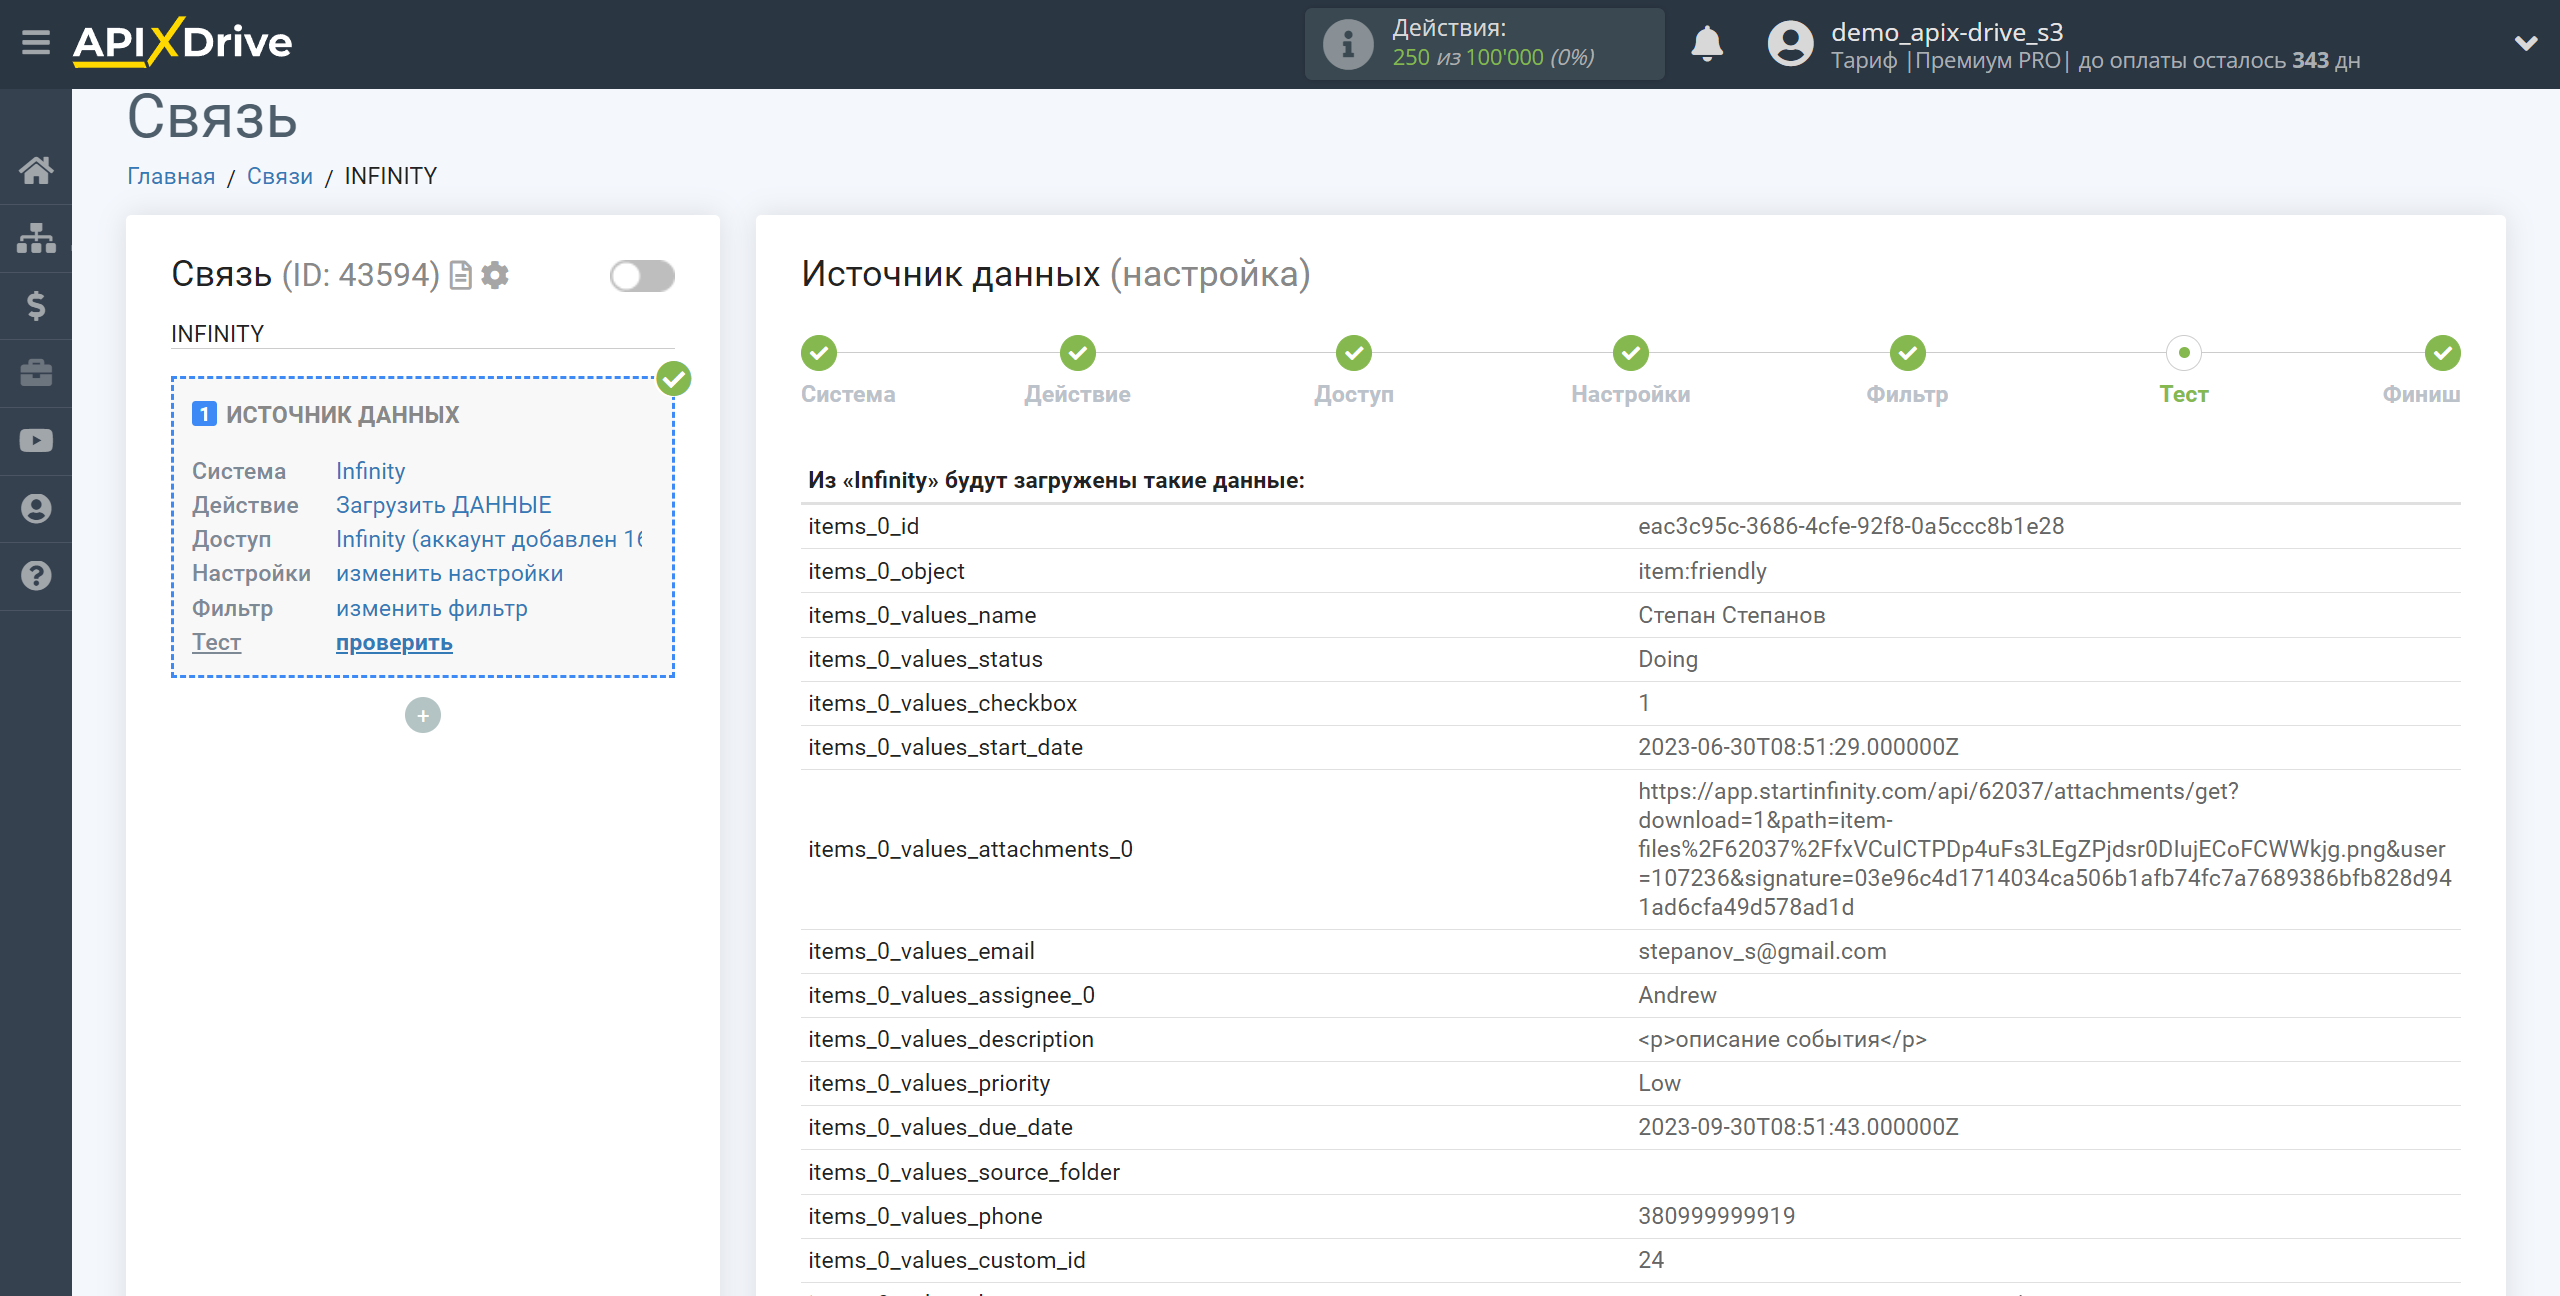Click изменить фильтр link
This screenshot has width=2560, height=1296.
pos(432,608)
